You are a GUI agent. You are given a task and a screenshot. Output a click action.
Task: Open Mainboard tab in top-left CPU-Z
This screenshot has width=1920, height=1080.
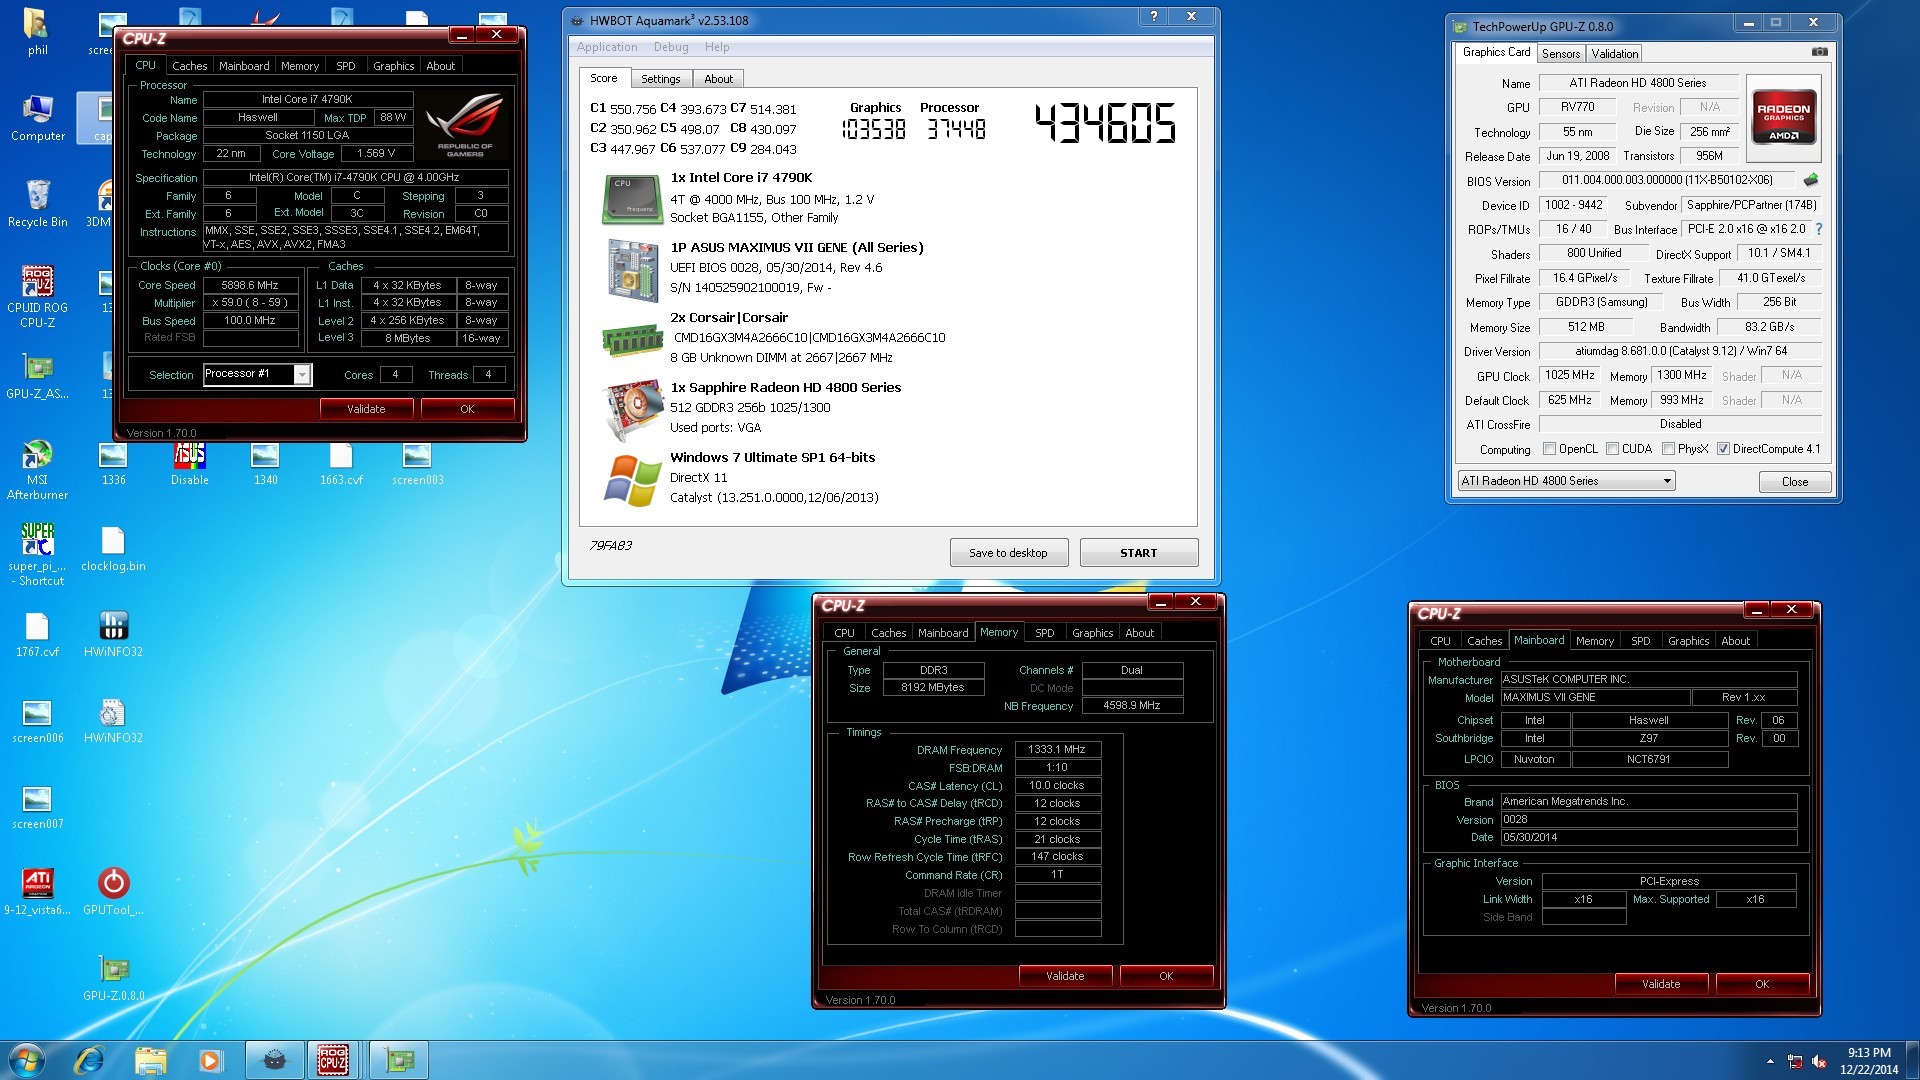click(244, 66)
